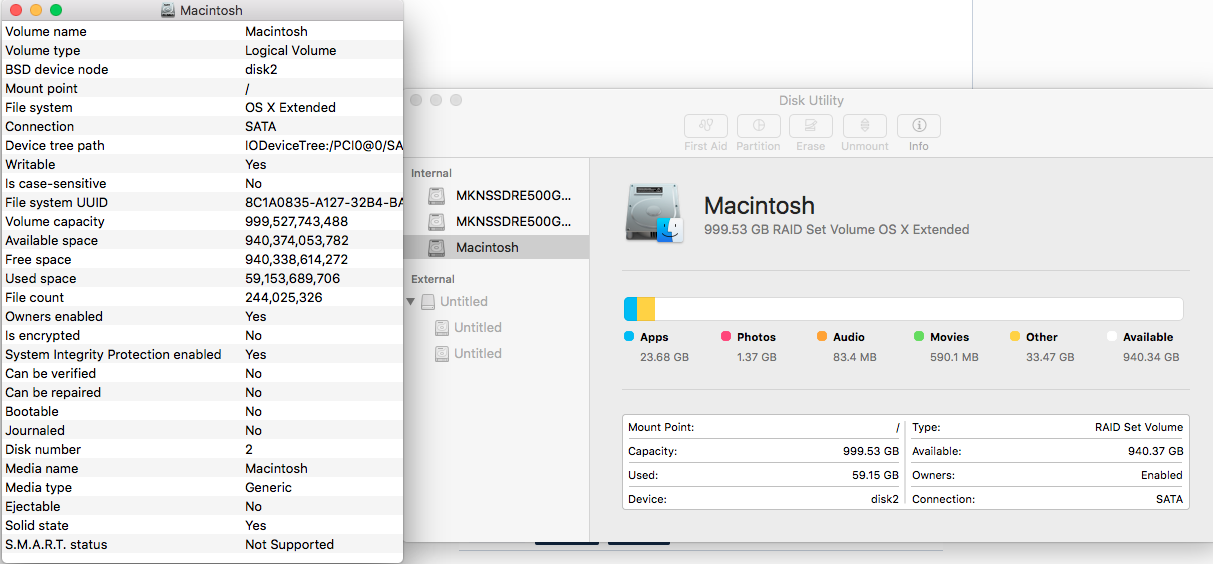Click Available space value 940,374,053,782
This screenshot has width=1213, height=564.
(297, 240)
